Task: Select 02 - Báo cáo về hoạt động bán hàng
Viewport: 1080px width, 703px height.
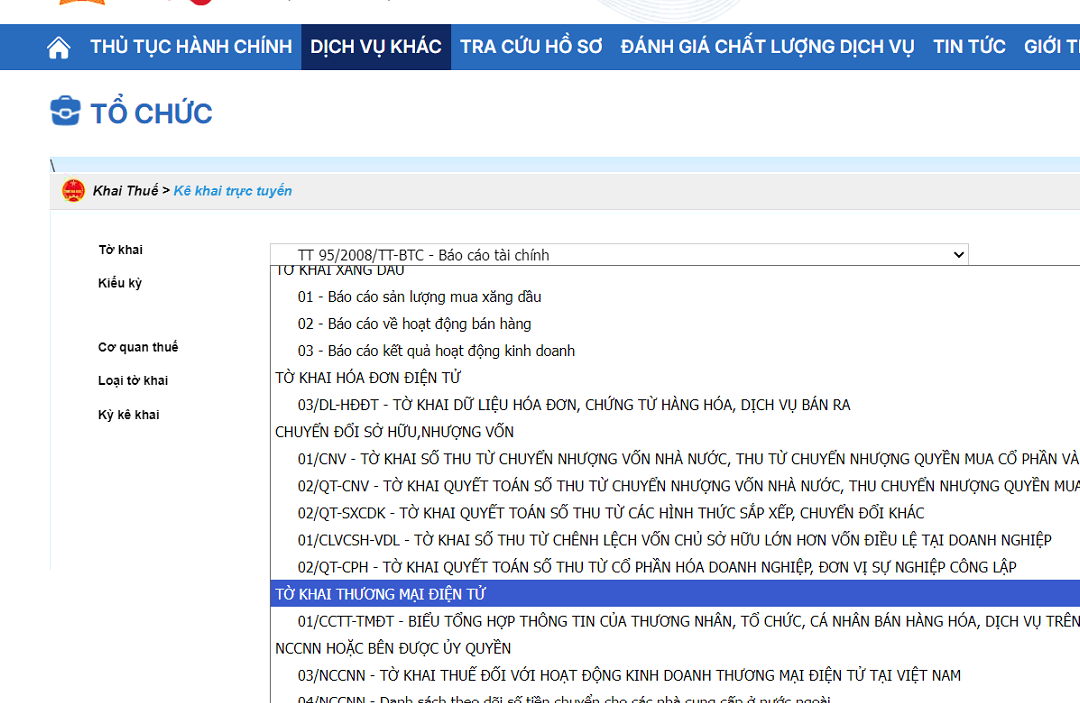Action: [414, 324]
